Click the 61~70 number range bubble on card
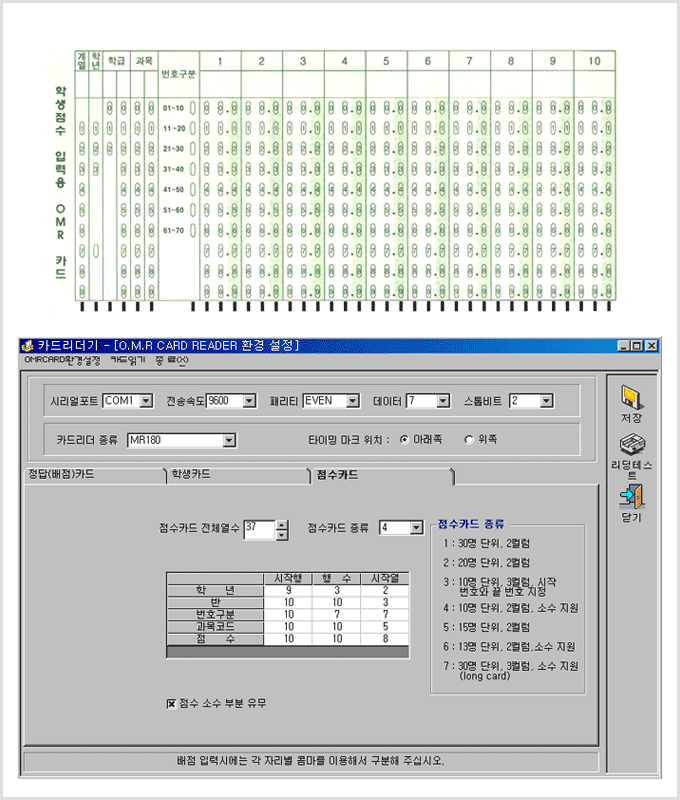This screenshot has width=680, height=800. point(193,231)
